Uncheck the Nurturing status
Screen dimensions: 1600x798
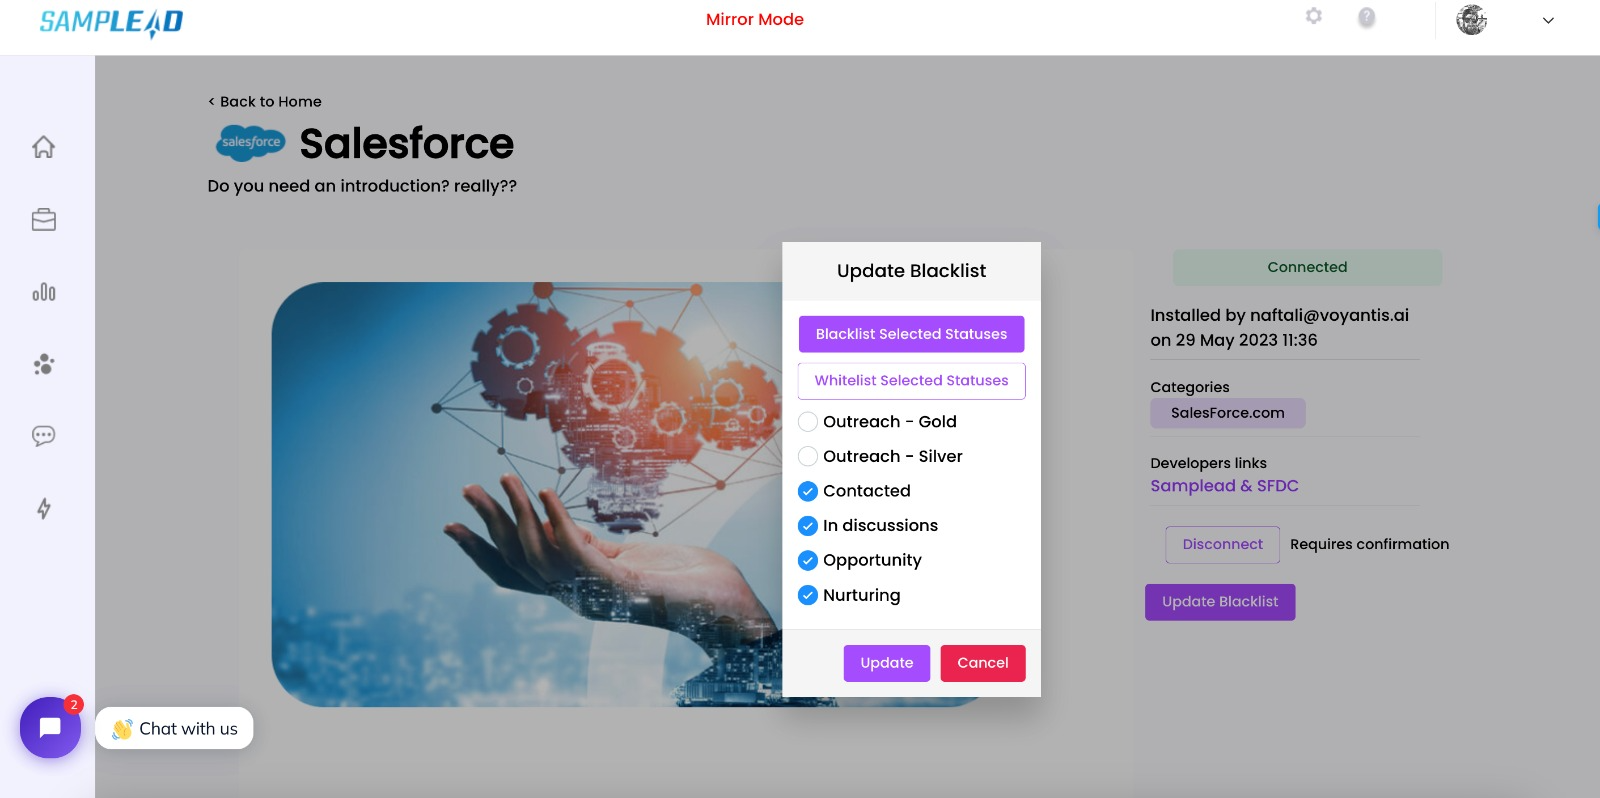pyautogui.click(x=808, y=595)
